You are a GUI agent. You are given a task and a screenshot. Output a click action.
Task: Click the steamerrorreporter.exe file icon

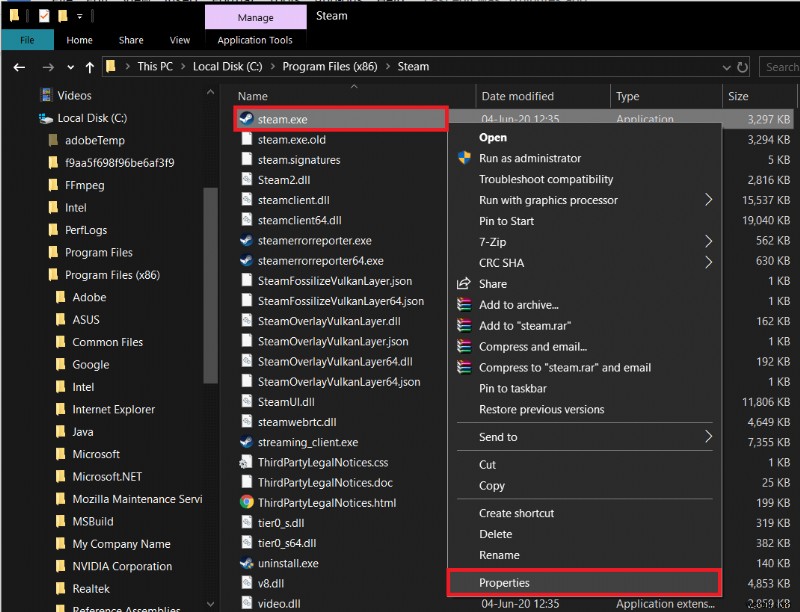pyautogui.click(x=246, y=241)
